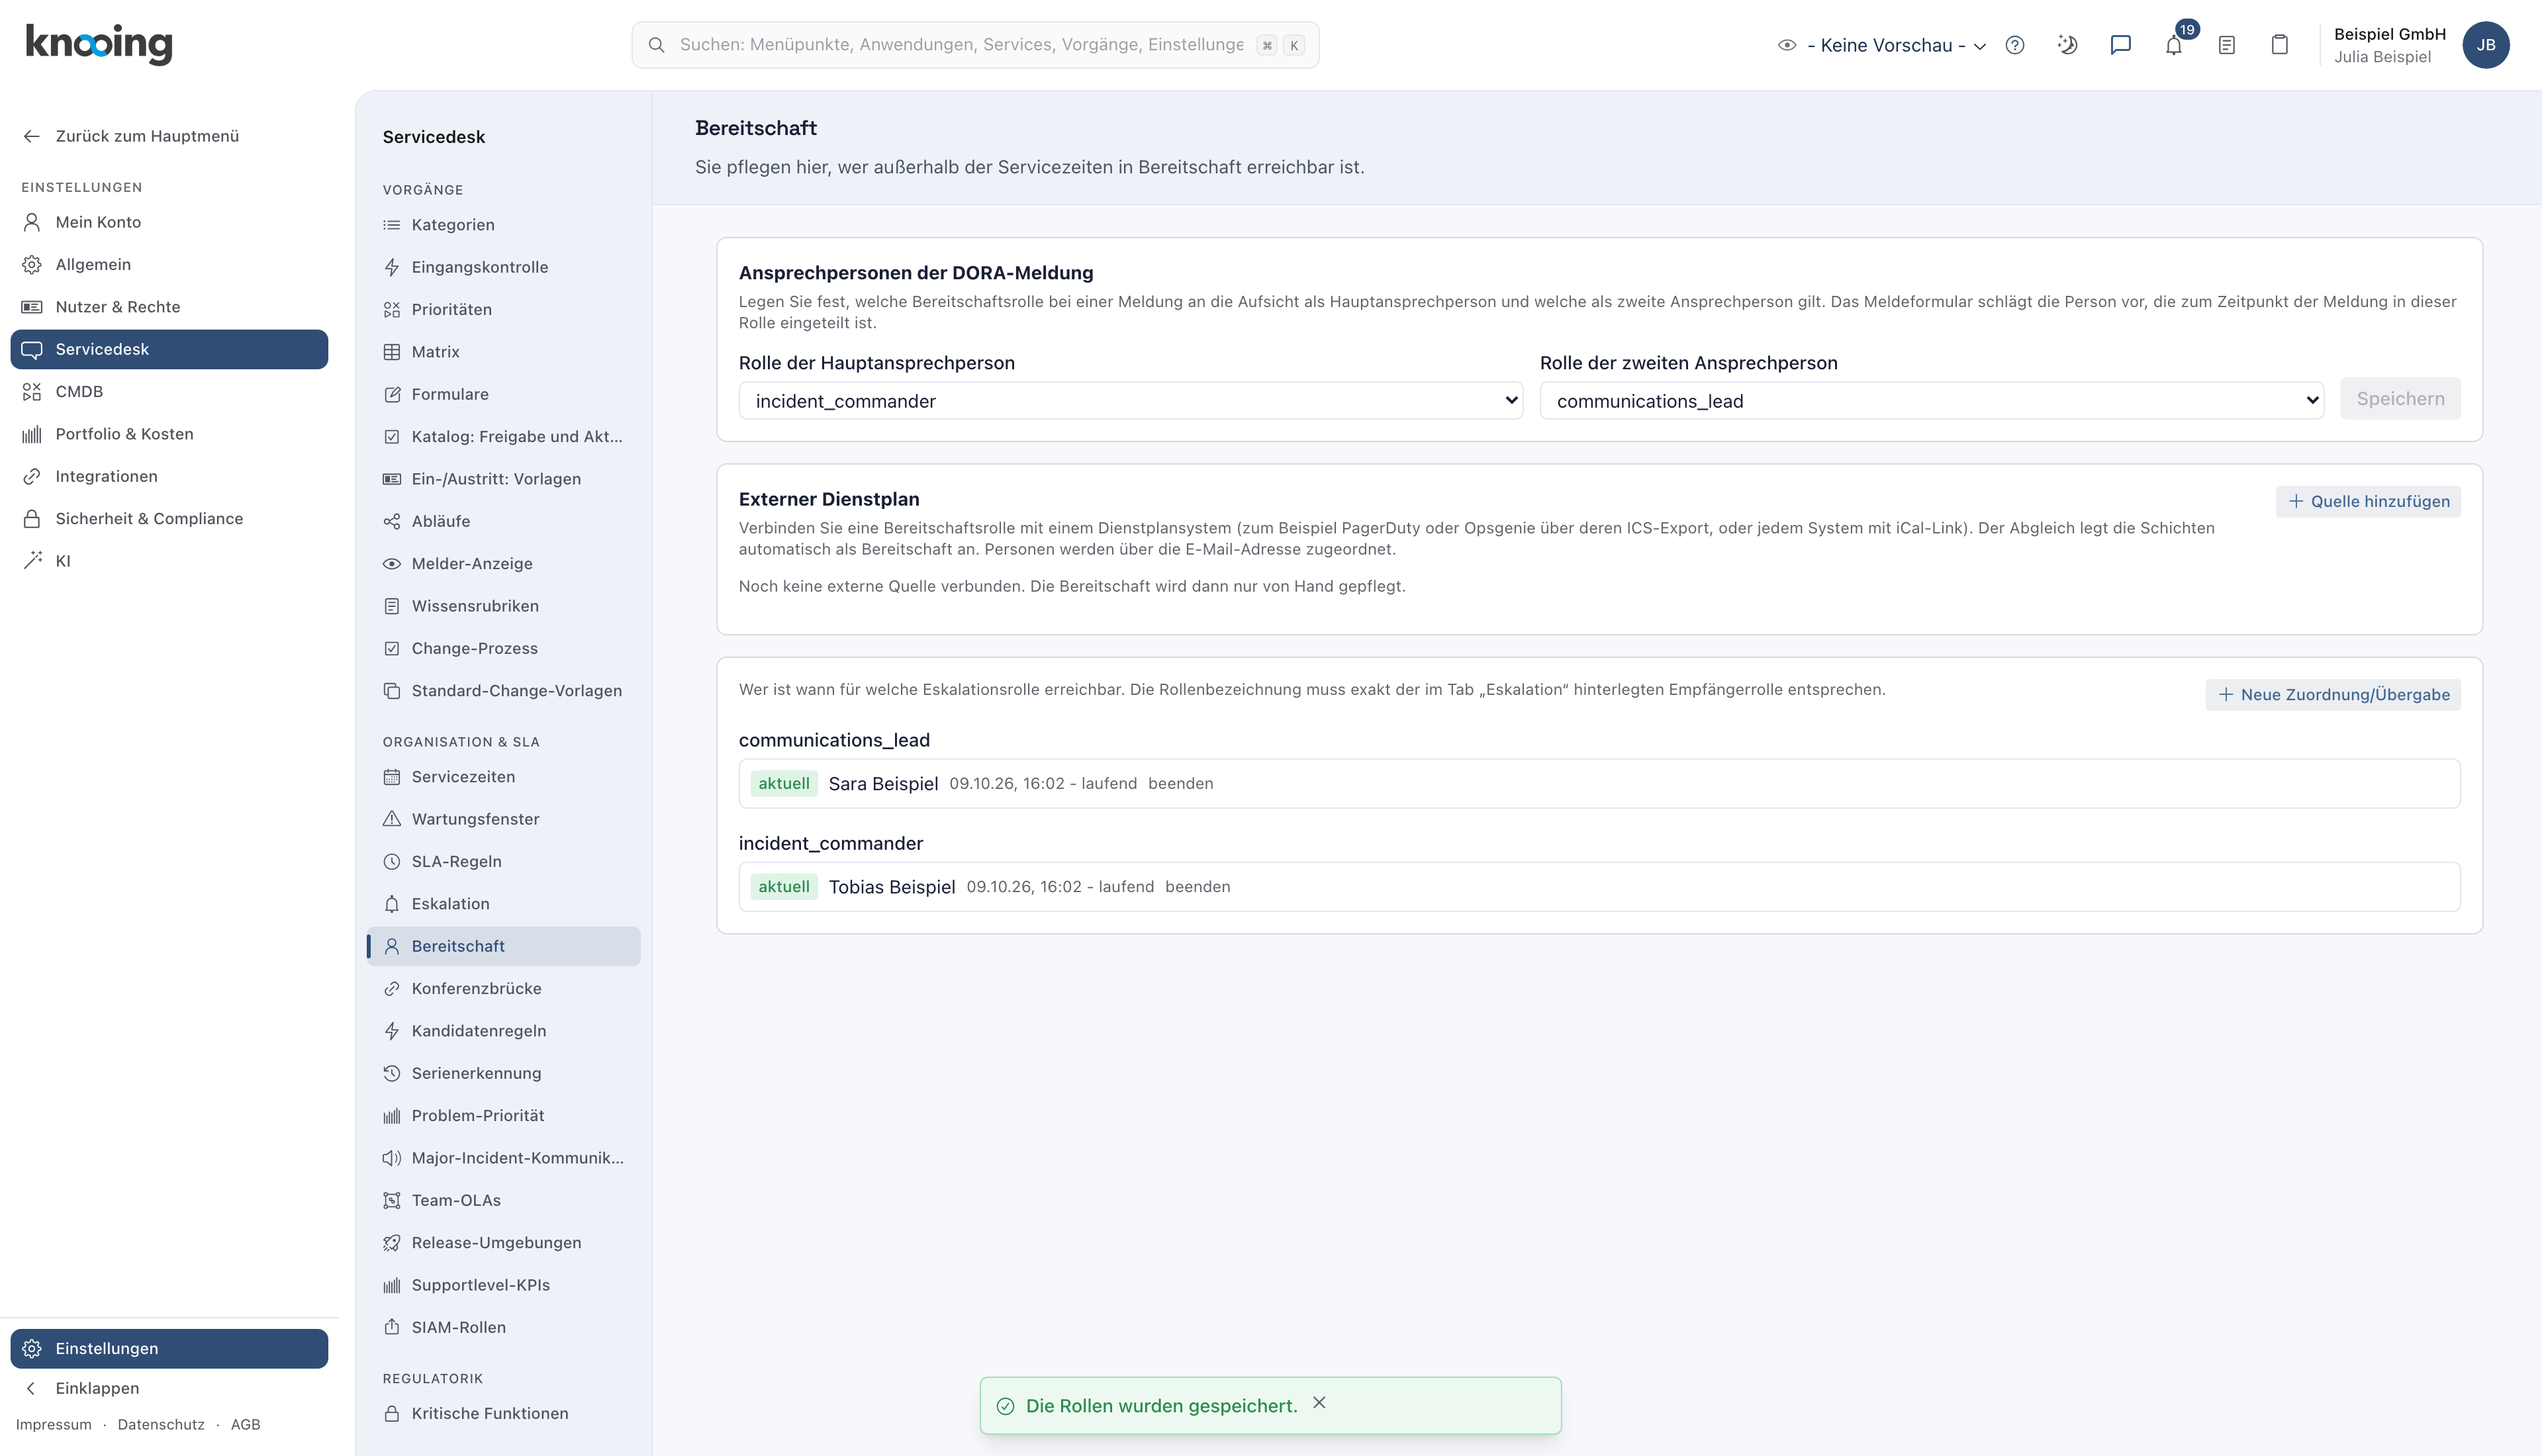
Task: Open the help question-mark icon
Action: click(x=2014, y=45)
